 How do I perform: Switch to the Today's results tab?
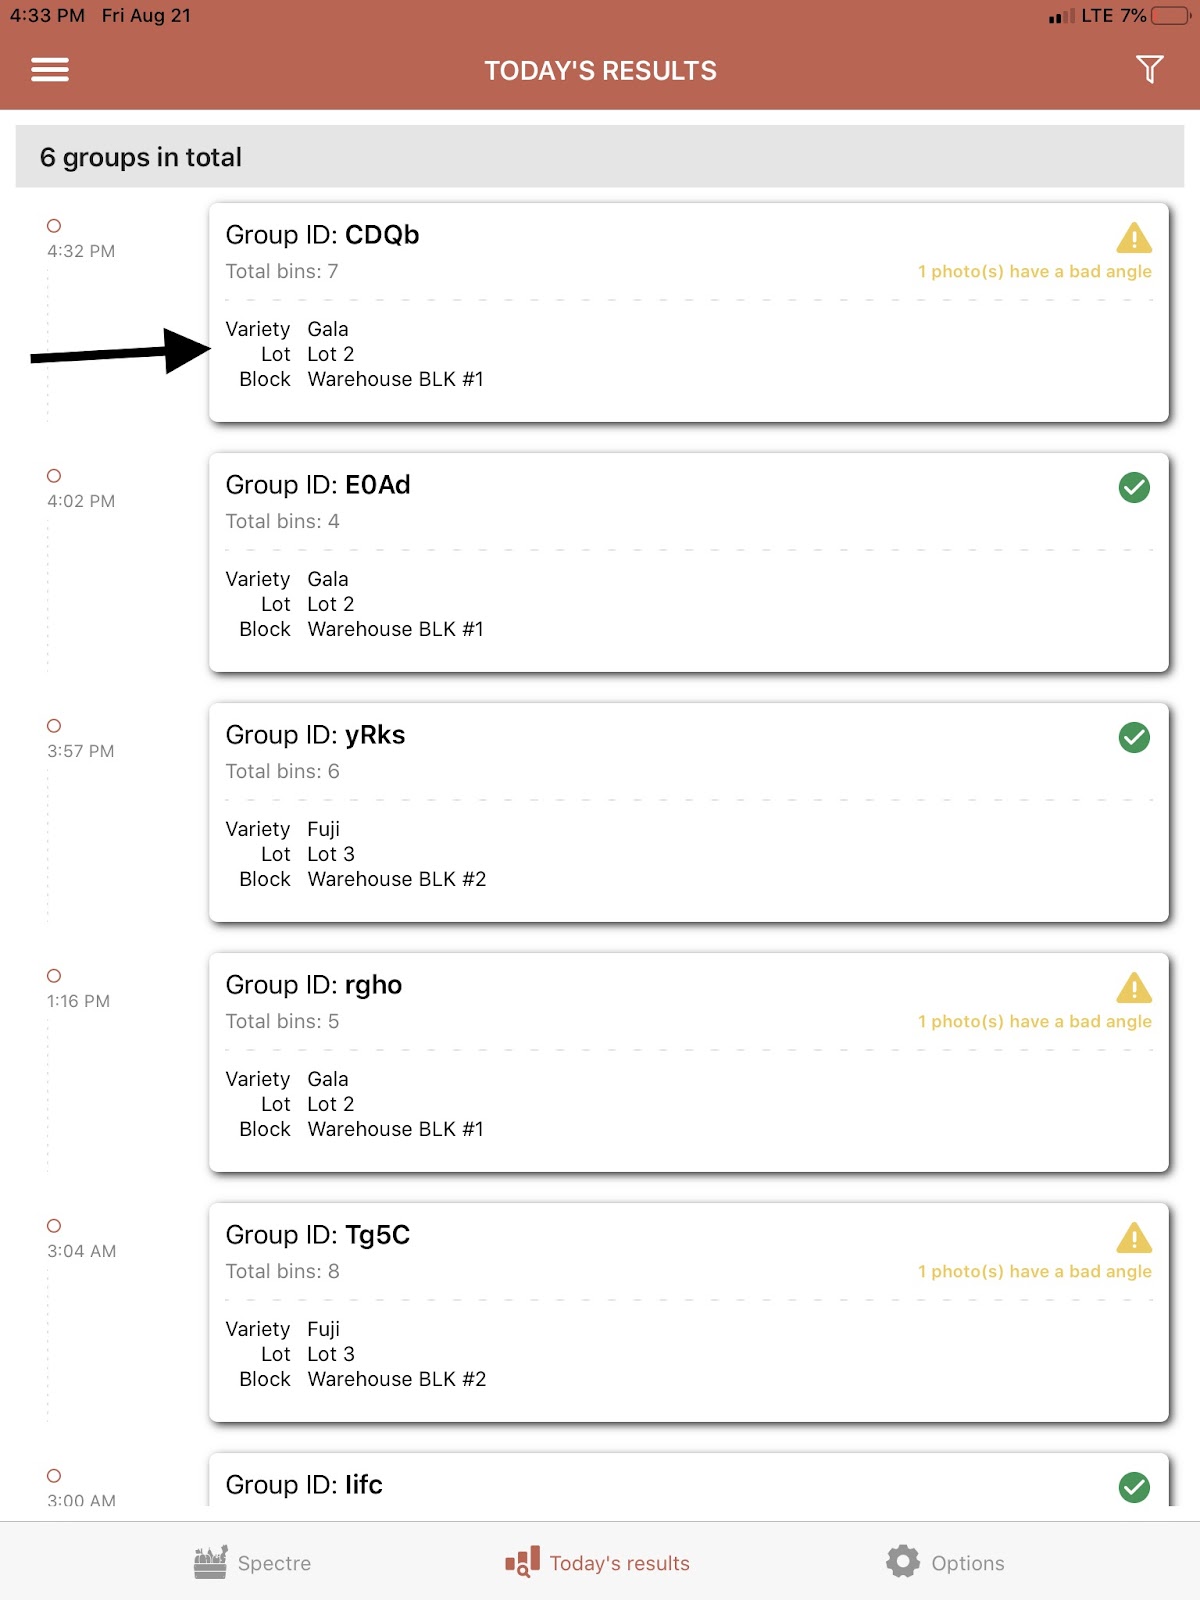tap(598, 1562)
